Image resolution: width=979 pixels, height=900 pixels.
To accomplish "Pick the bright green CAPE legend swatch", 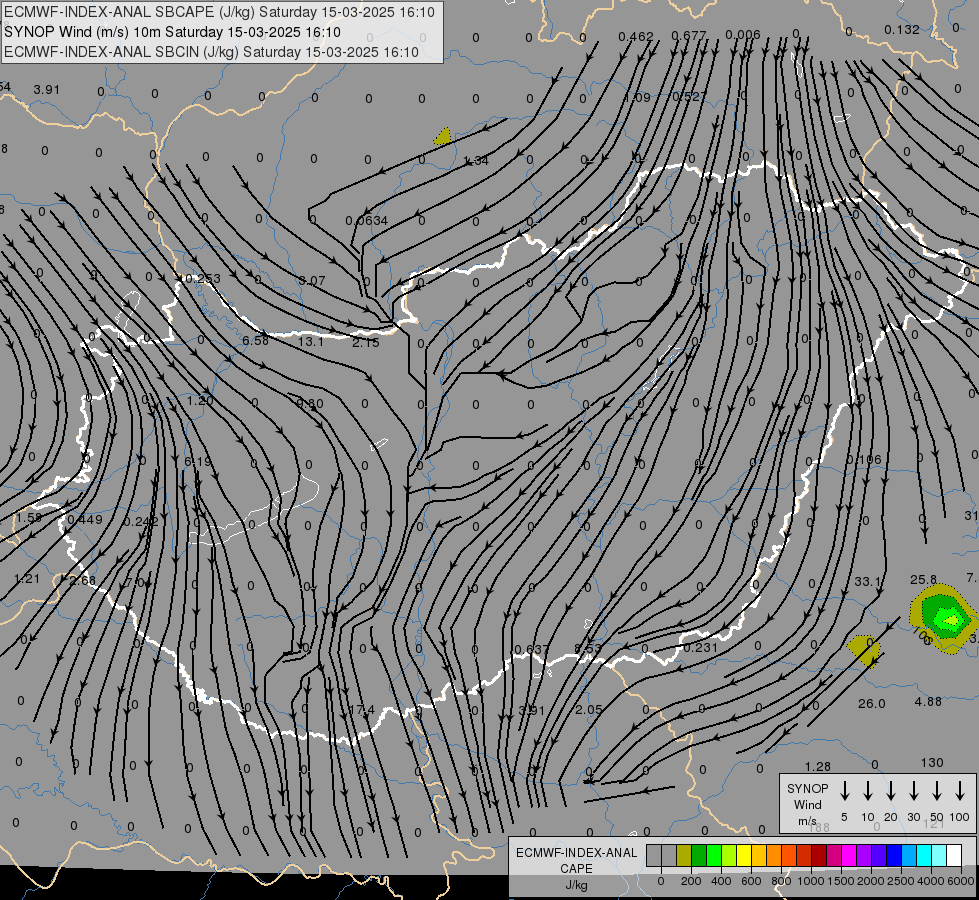I will click(714, 856).
